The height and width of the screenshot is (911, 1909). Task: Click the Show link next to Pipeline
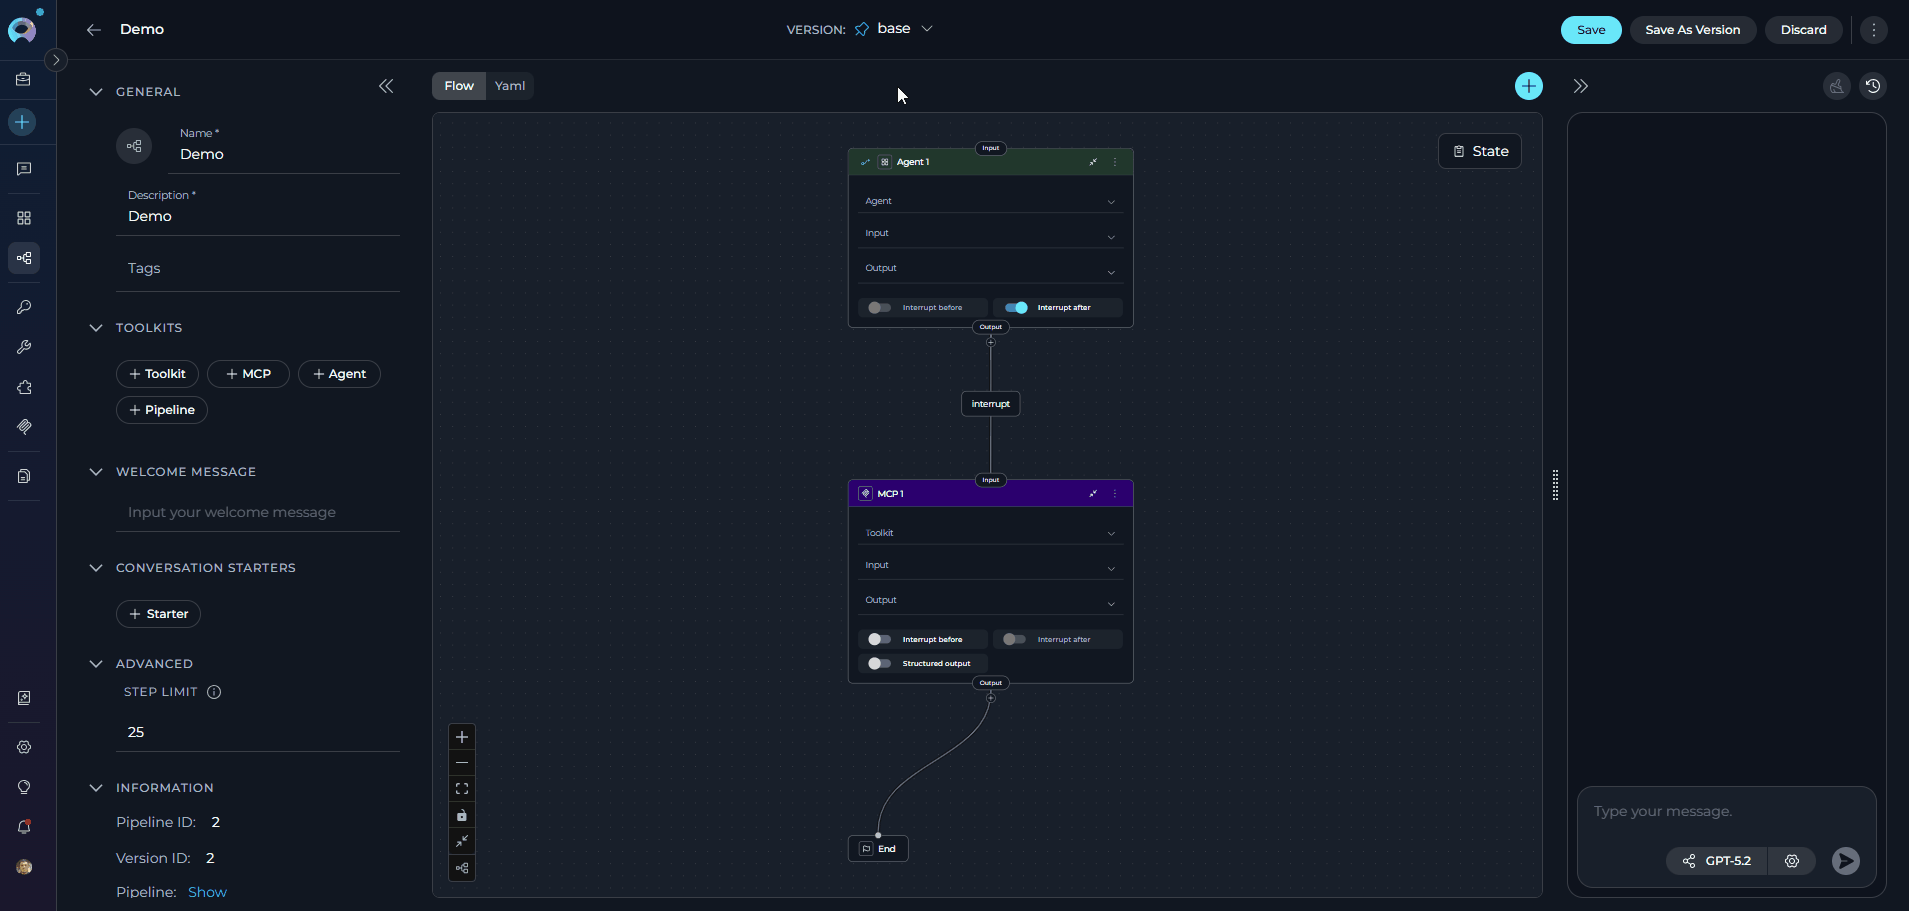coord(207,891)
